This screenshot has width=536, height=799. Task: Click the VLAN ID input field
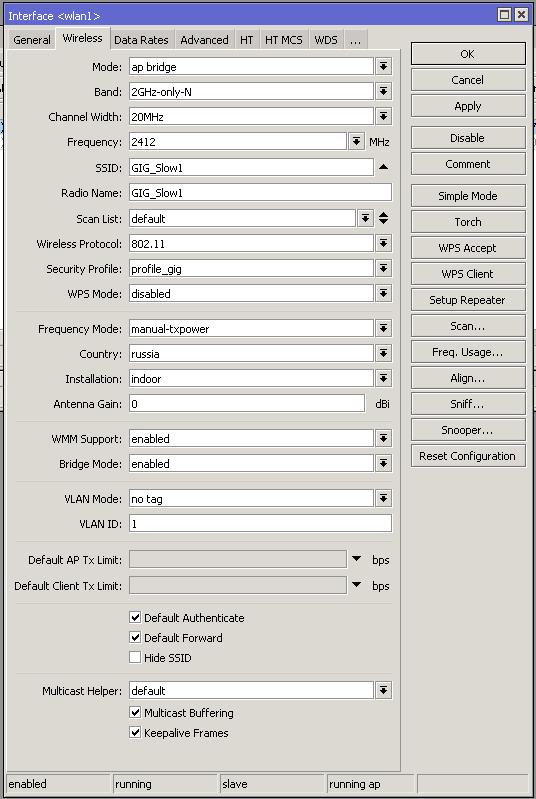point(260,523)
